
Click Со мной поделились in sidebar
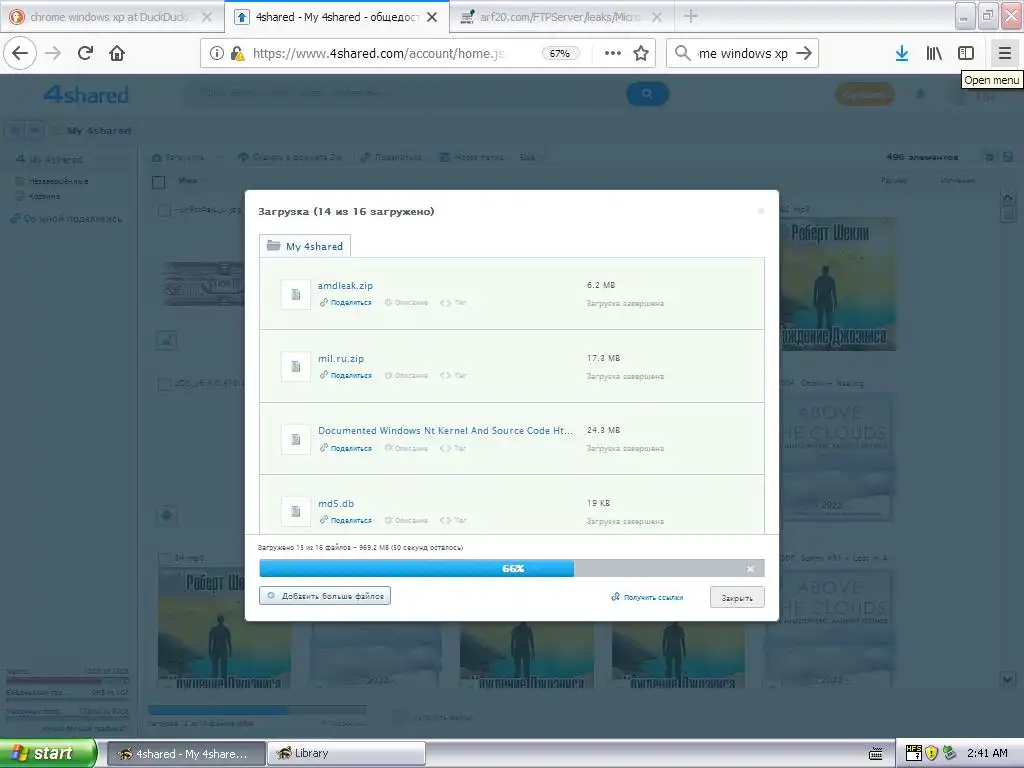67,219
